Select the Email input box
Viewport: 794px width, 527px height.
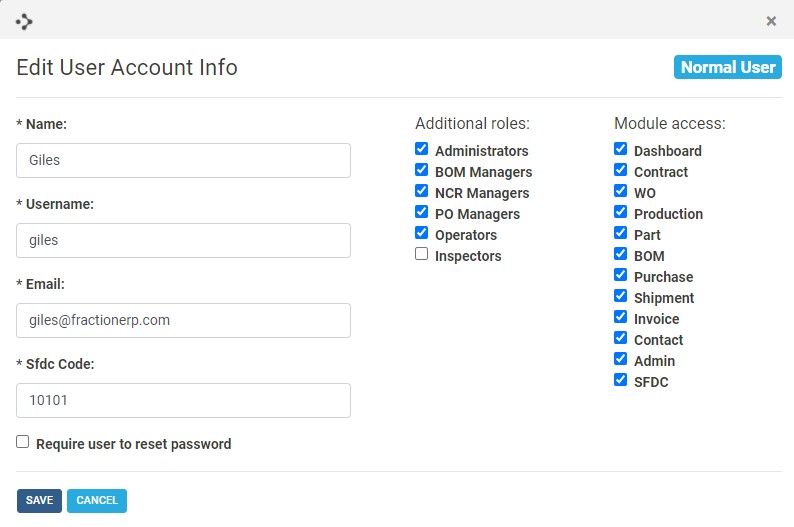point(183,320)
